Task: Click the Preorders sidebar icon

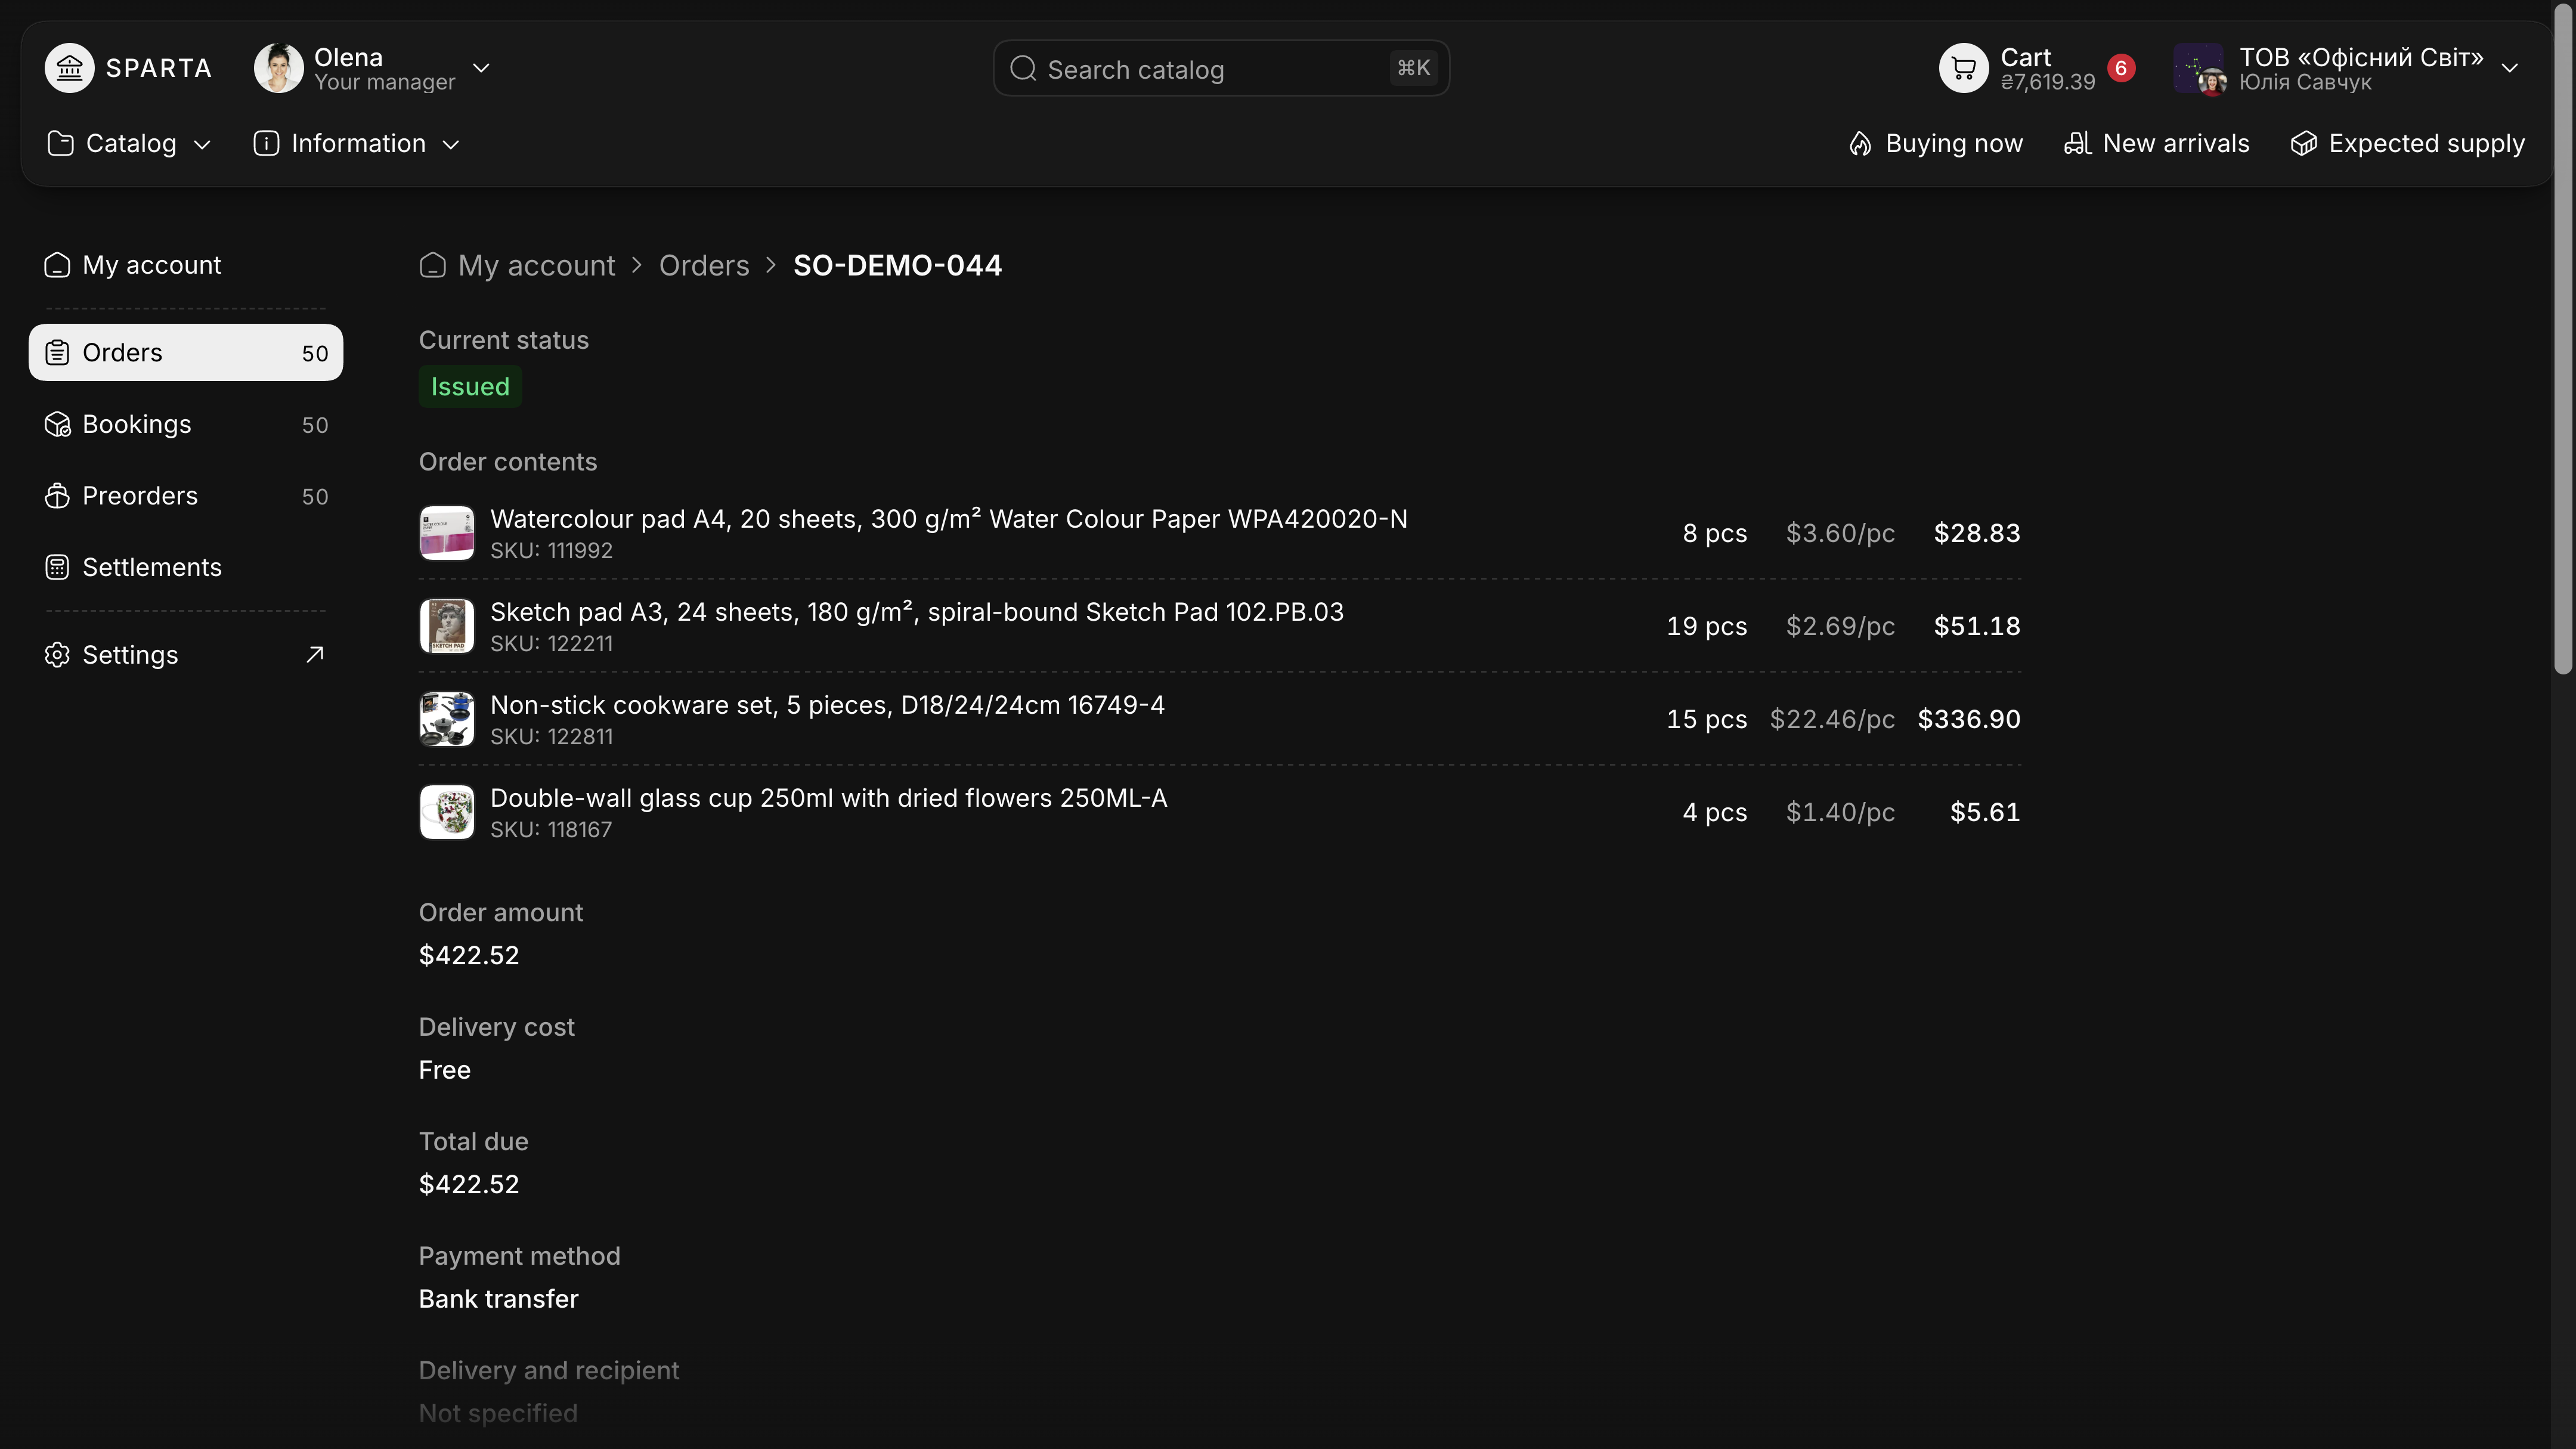Action: coord(57,496)
